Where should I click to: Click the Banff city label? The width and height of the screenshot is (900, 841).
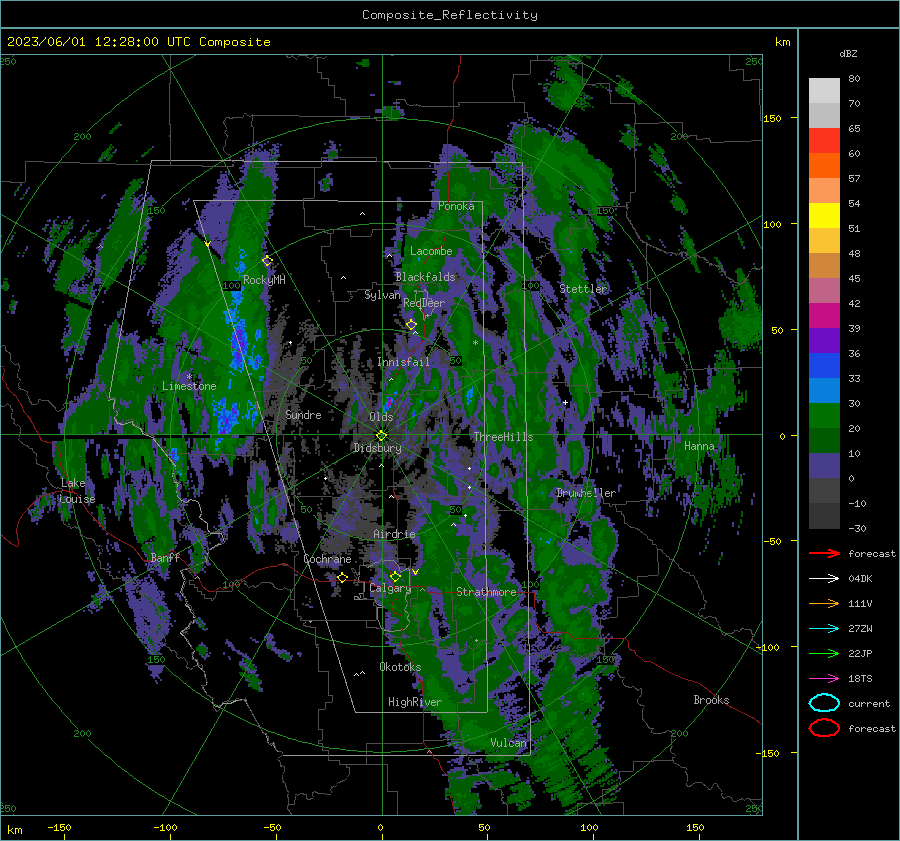pyautogui.click(x=165, y=557)
